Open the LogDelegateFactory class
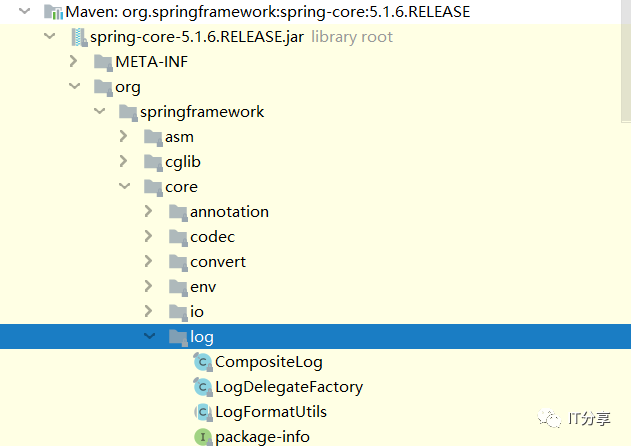The height and width of the screenshot is (446, 631). [289, 387]
